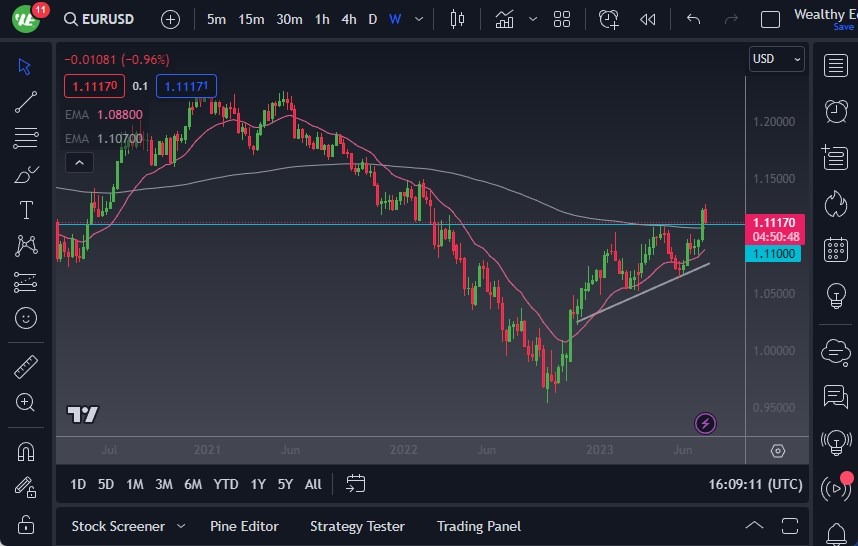Image resolution: width=858 pixels, height=546 pixels.
Task: Click the 4h timeframe button
Action: [x=348, y=19]
